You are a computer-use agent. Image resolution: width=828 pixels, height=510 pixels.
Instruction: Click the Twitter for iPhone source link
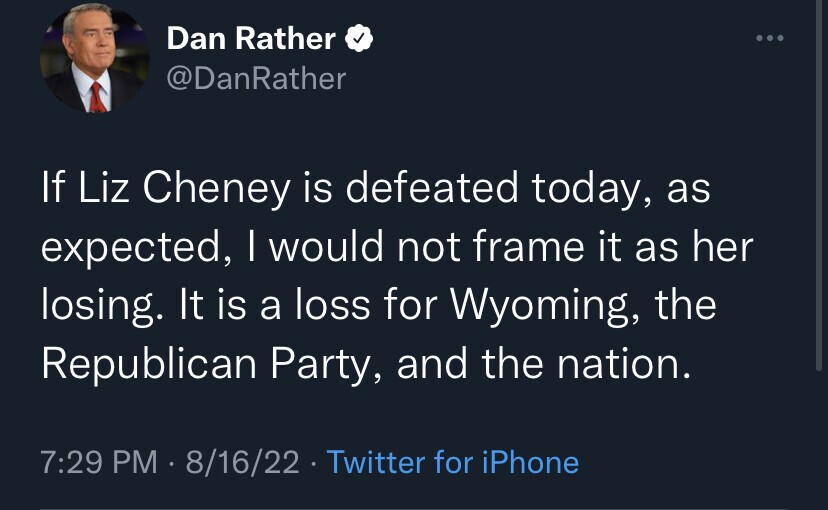pos(453,462)
